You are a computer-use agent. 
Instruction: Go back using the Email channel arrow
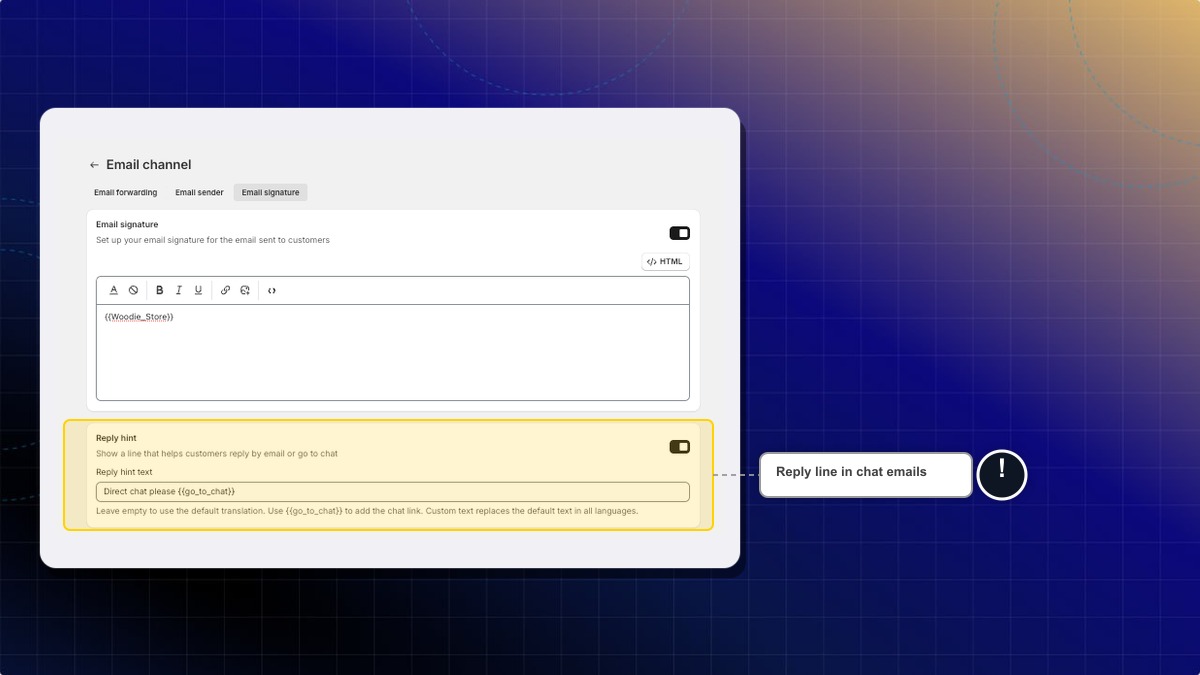coord(94,165)
